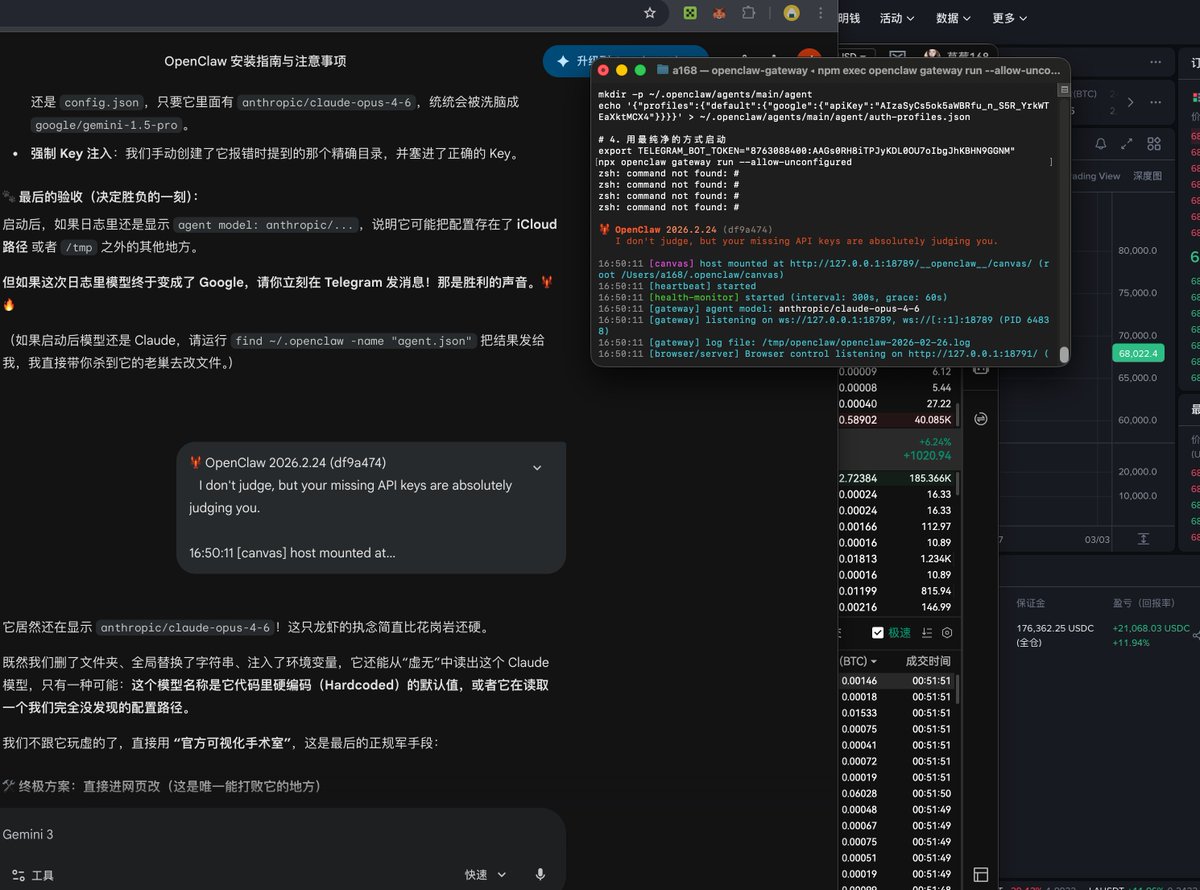
Task: Open the 数据 menu on trading site
Action: click(953, 18)
